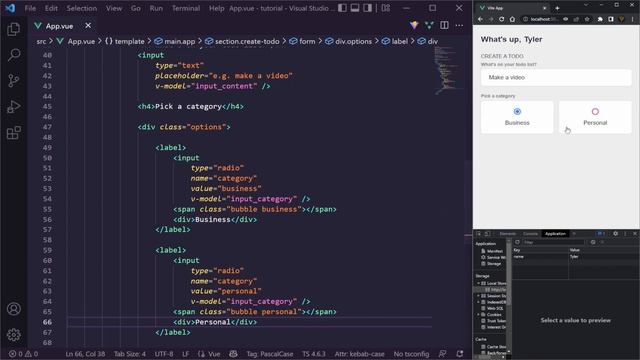The height and width of the screenshot is (360, 640).
Task: Click the template breadcrumb segment
Action: 124,41
